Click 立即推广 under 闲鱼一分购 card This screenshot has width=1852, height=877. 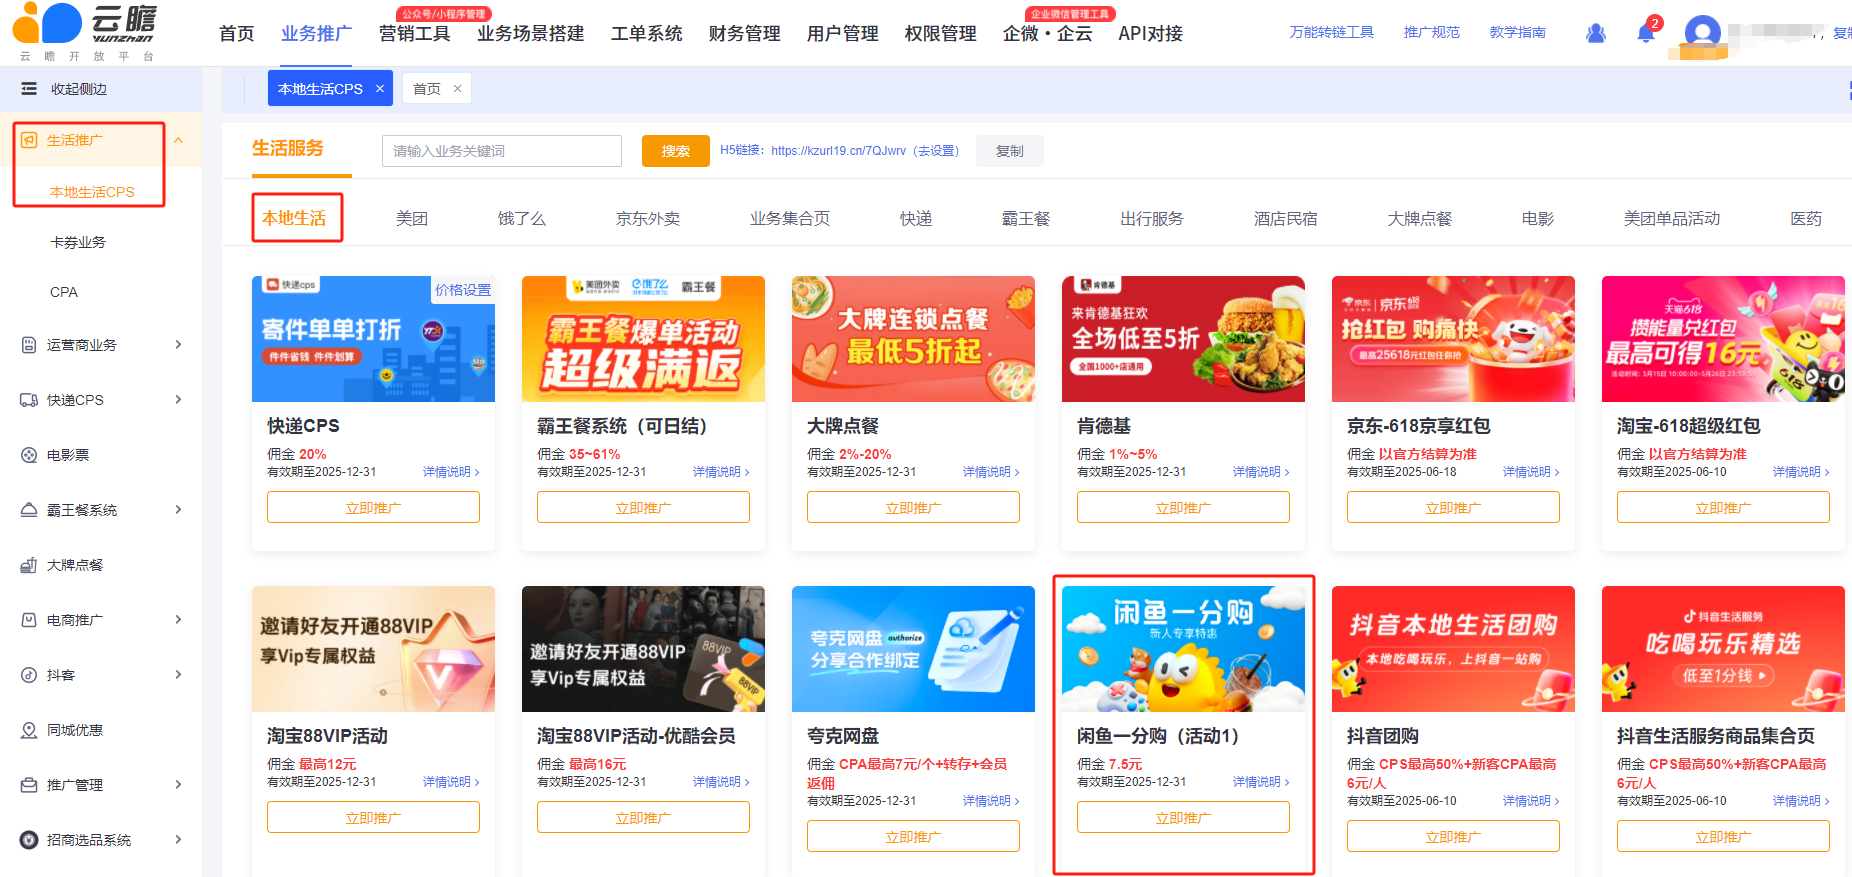pyautogui.click(x=1183, y=818)
